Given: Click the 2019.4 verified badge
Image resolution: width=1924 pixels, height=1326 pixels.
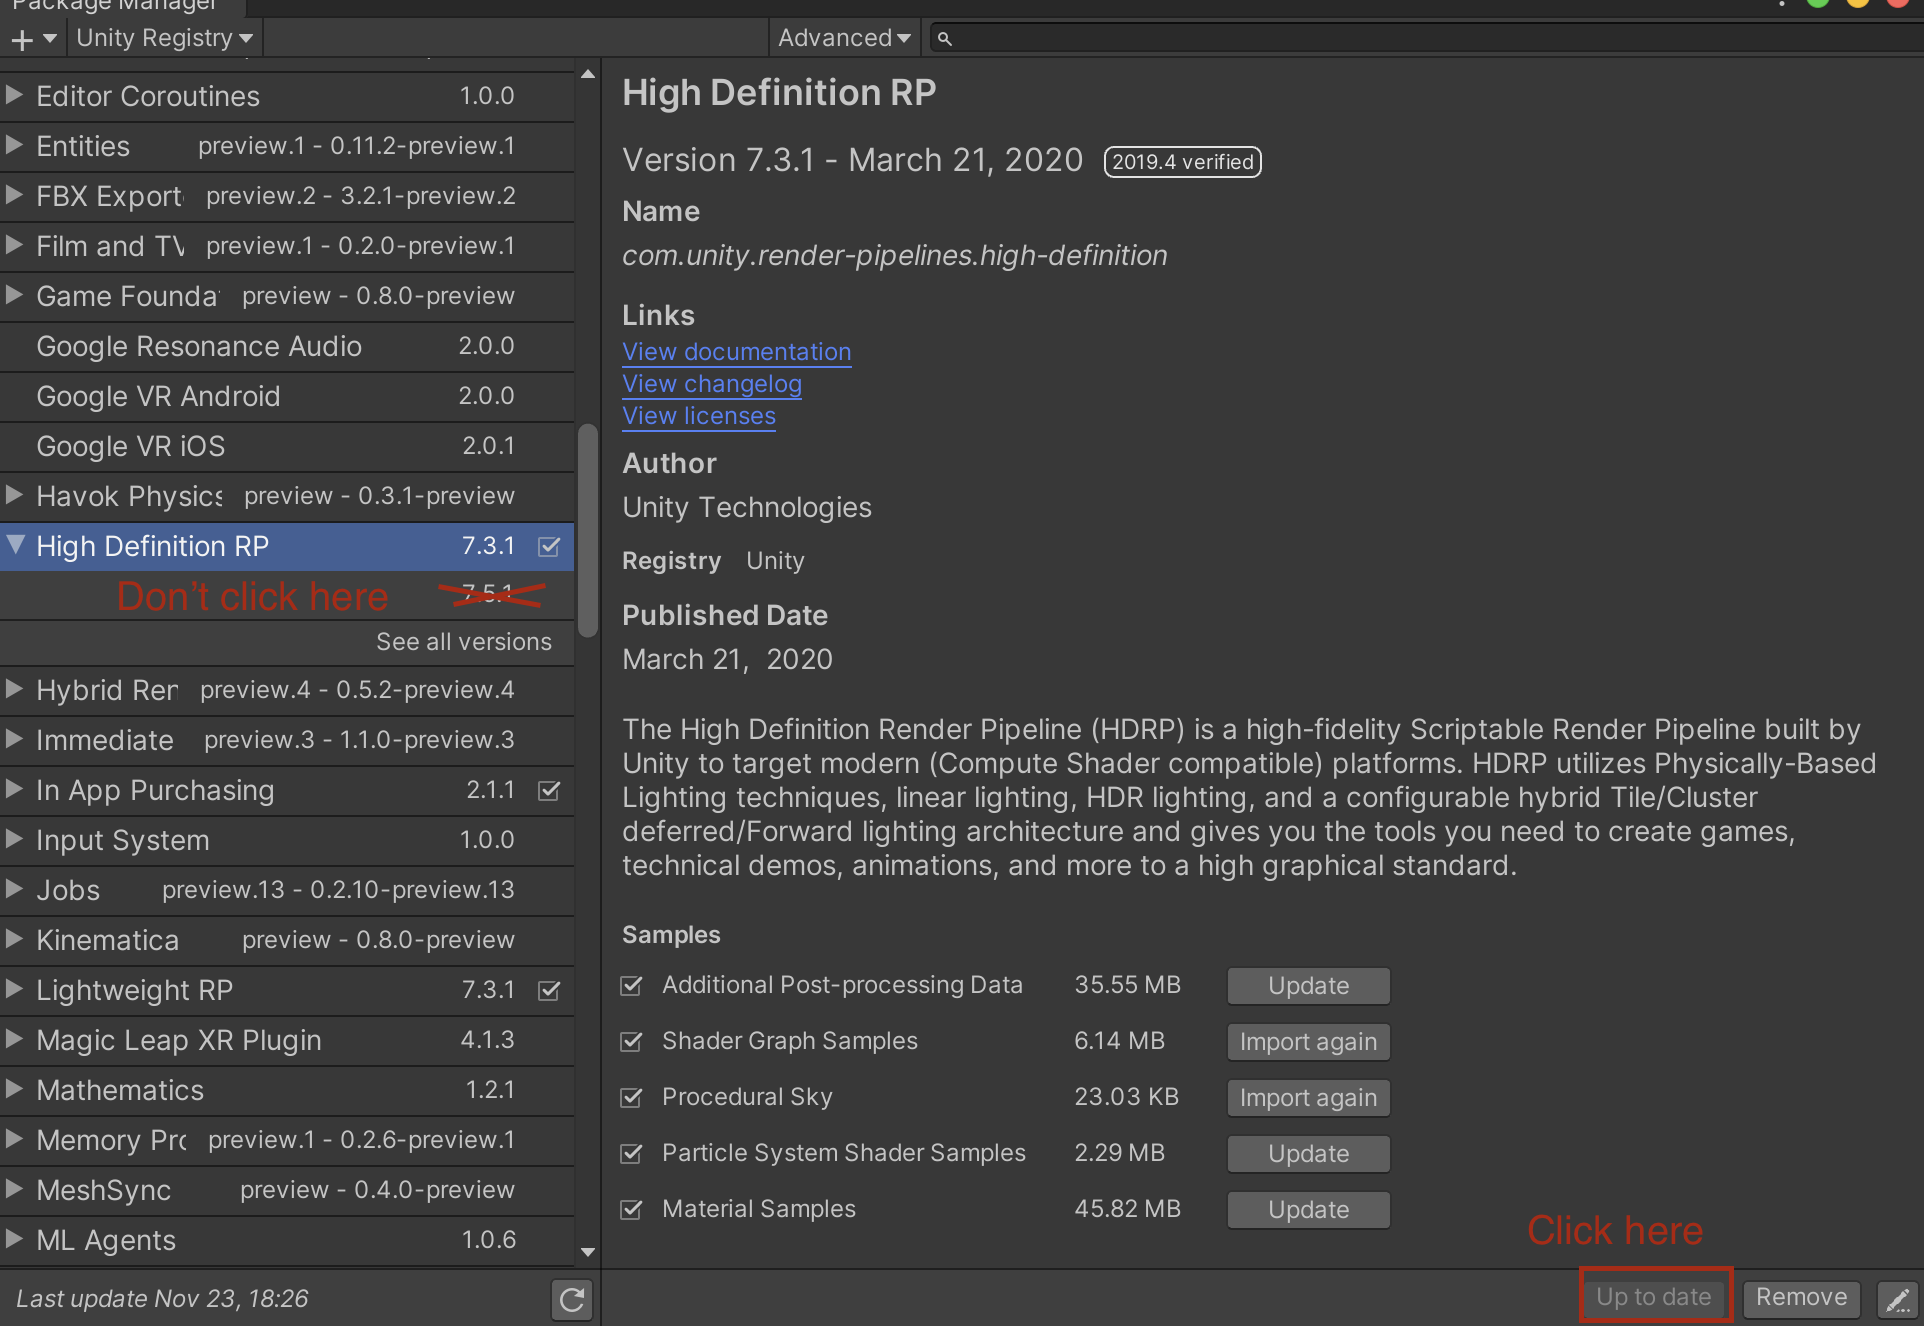Looking at the screenshot, I should pos(1182,162).
